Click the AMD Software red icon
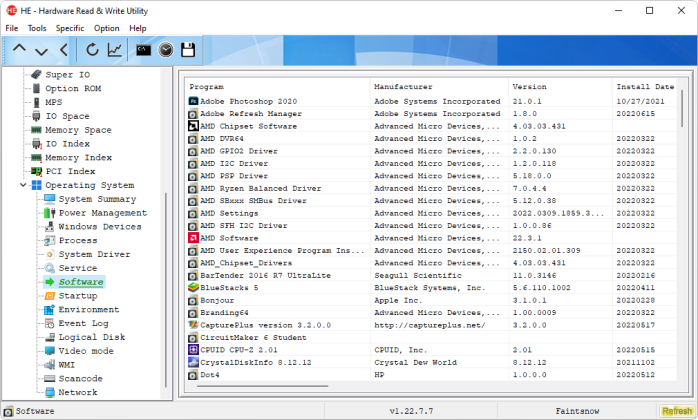Image resolution: width=698 pixels, height=420 pixels. coord(193,238)
